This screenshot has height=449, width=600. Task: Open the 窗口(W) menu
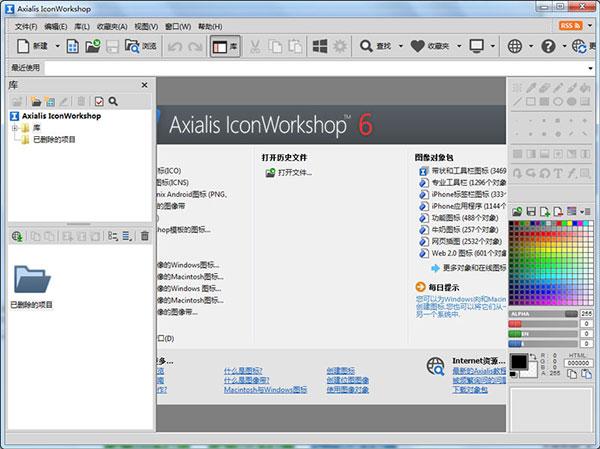pos(178,26)
